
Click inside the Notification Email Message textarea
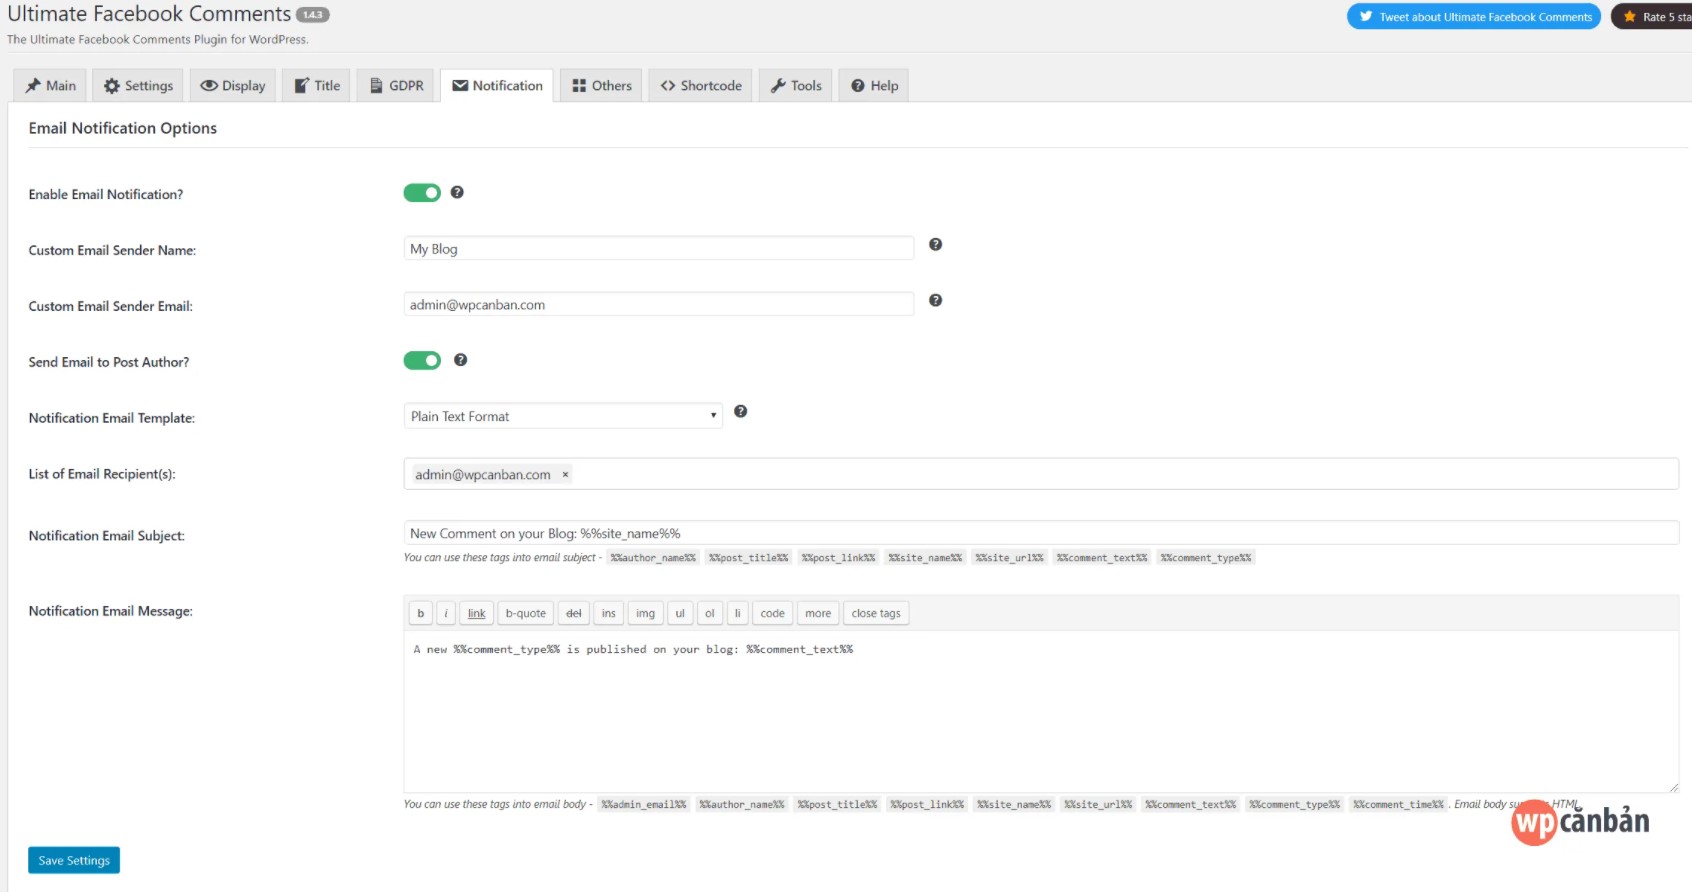[x=1040, y=710]
